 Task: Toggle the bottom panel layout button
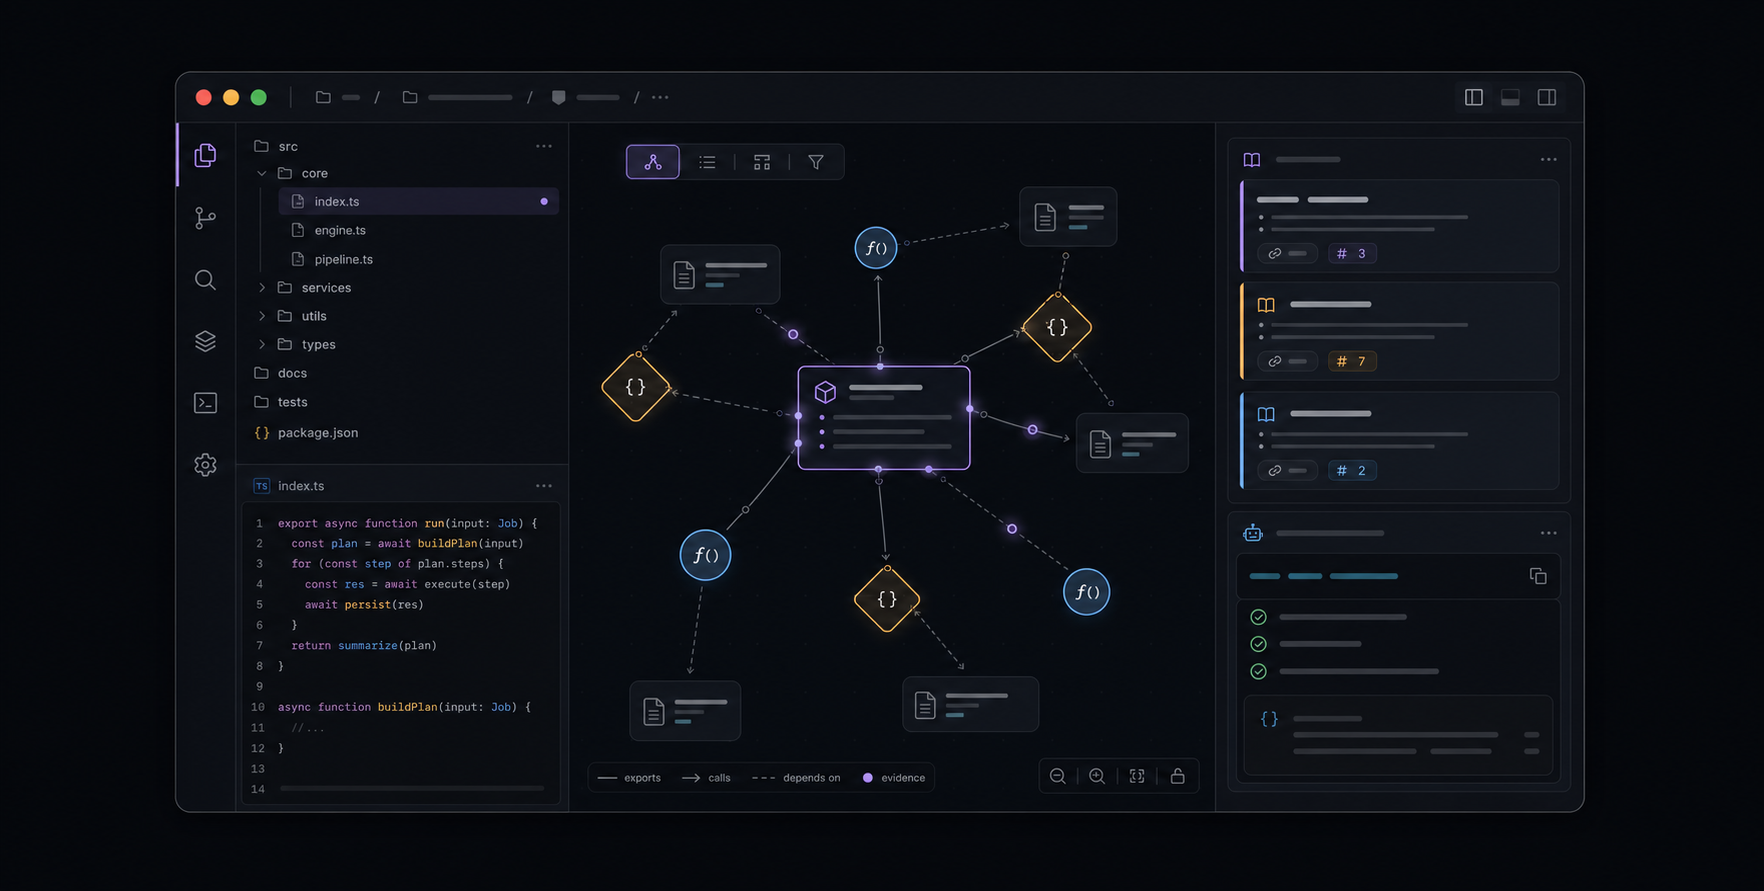[1510, 97]
